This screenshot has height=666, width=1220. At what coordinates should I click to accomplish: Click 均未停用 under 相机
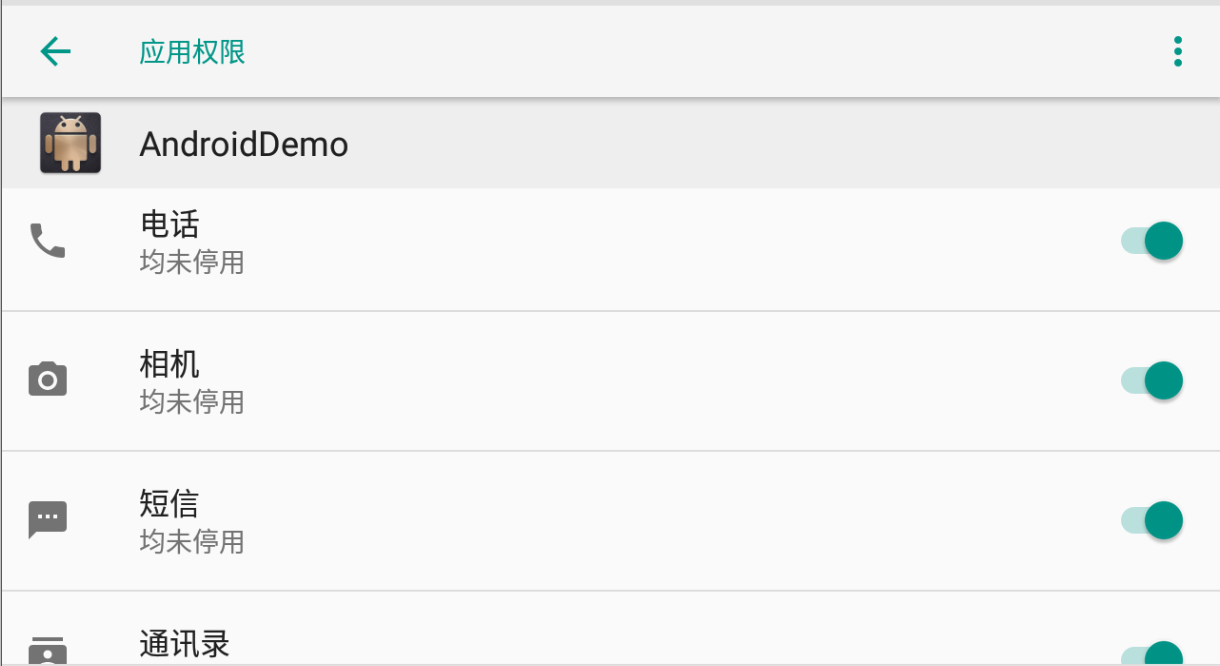click(x=192, y=403)
